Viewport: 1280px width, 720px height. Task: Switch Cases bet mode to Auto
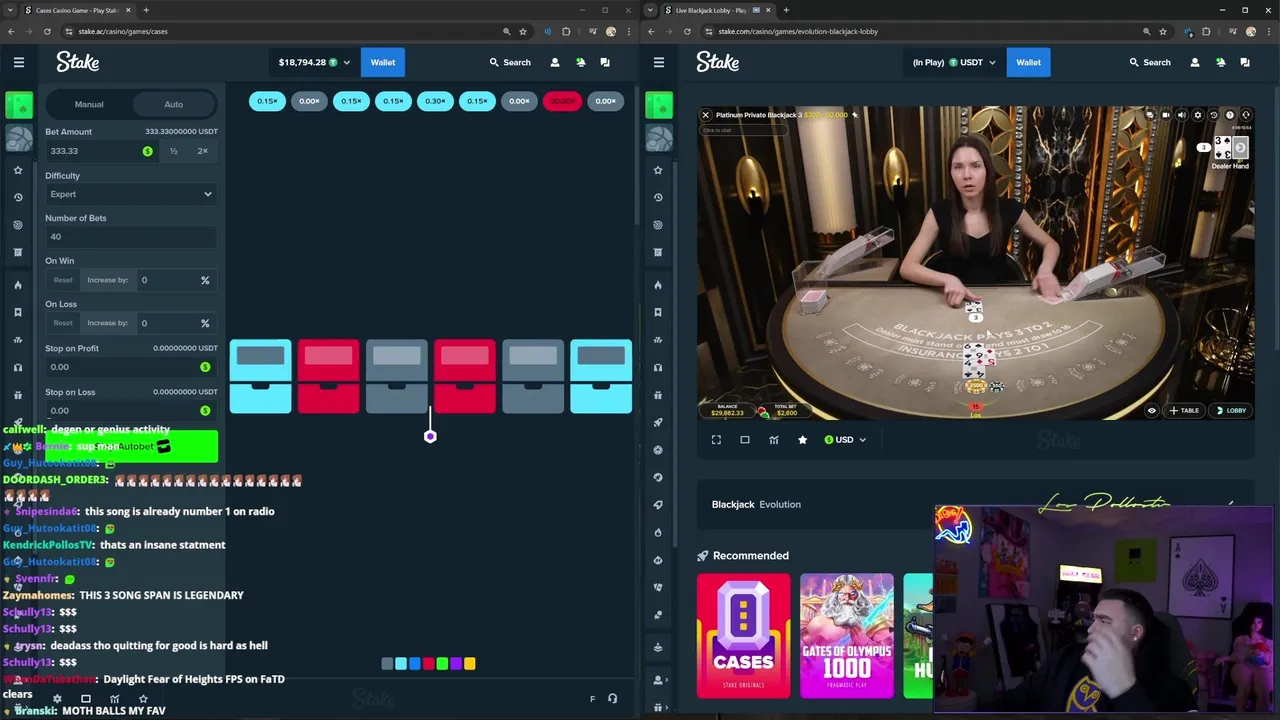(x=173, y=104)
